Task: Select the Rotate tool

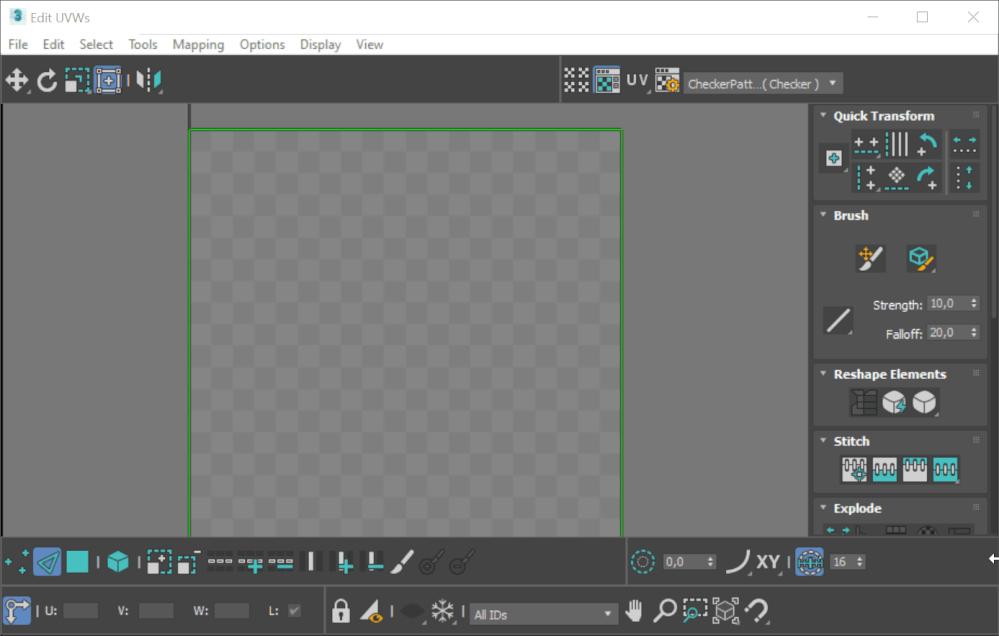Action: click(x=47, y=81)
